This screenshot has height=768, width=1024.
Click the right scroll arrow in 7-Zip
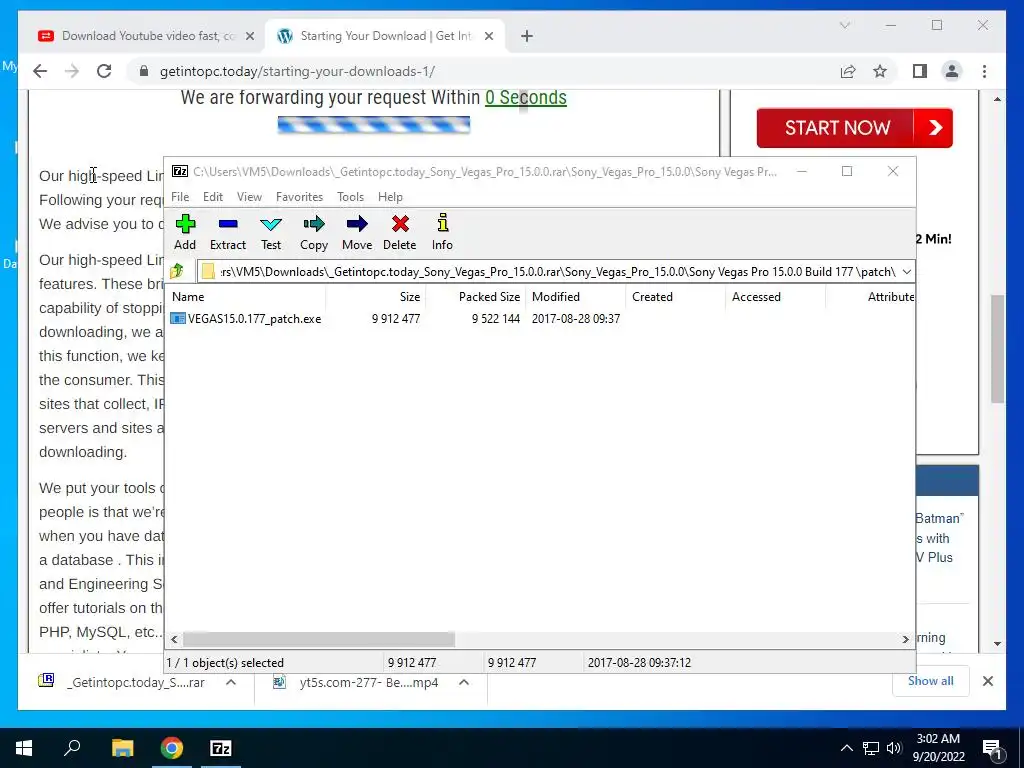(905, 639)
